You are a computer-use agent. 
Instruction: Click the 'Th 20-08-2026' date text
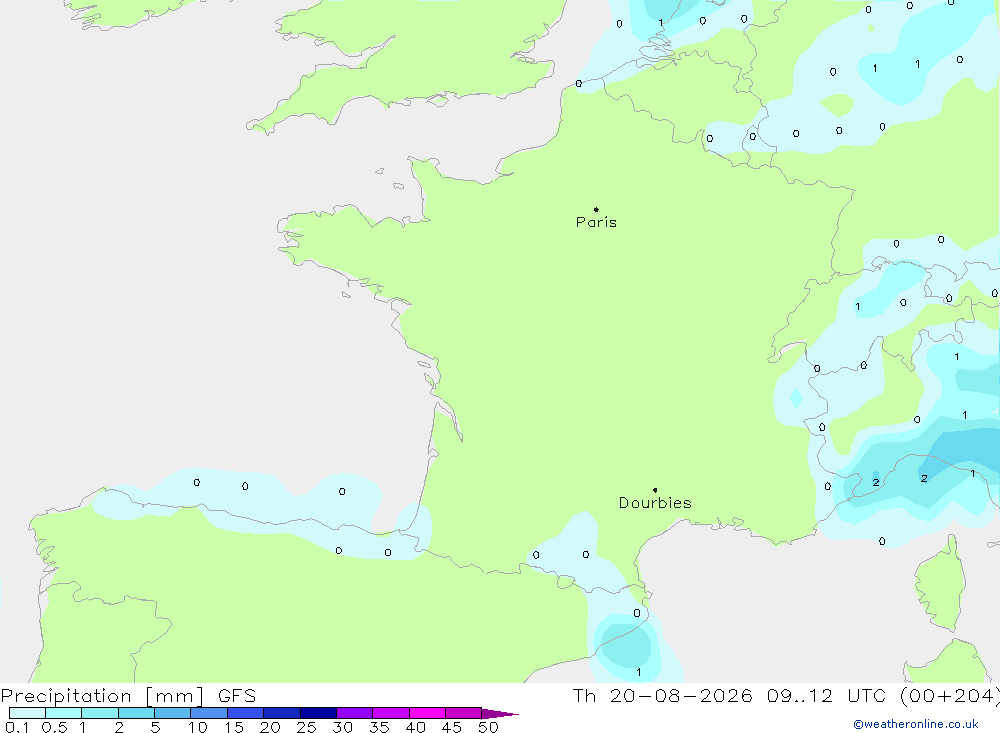[x=662, y=696]
